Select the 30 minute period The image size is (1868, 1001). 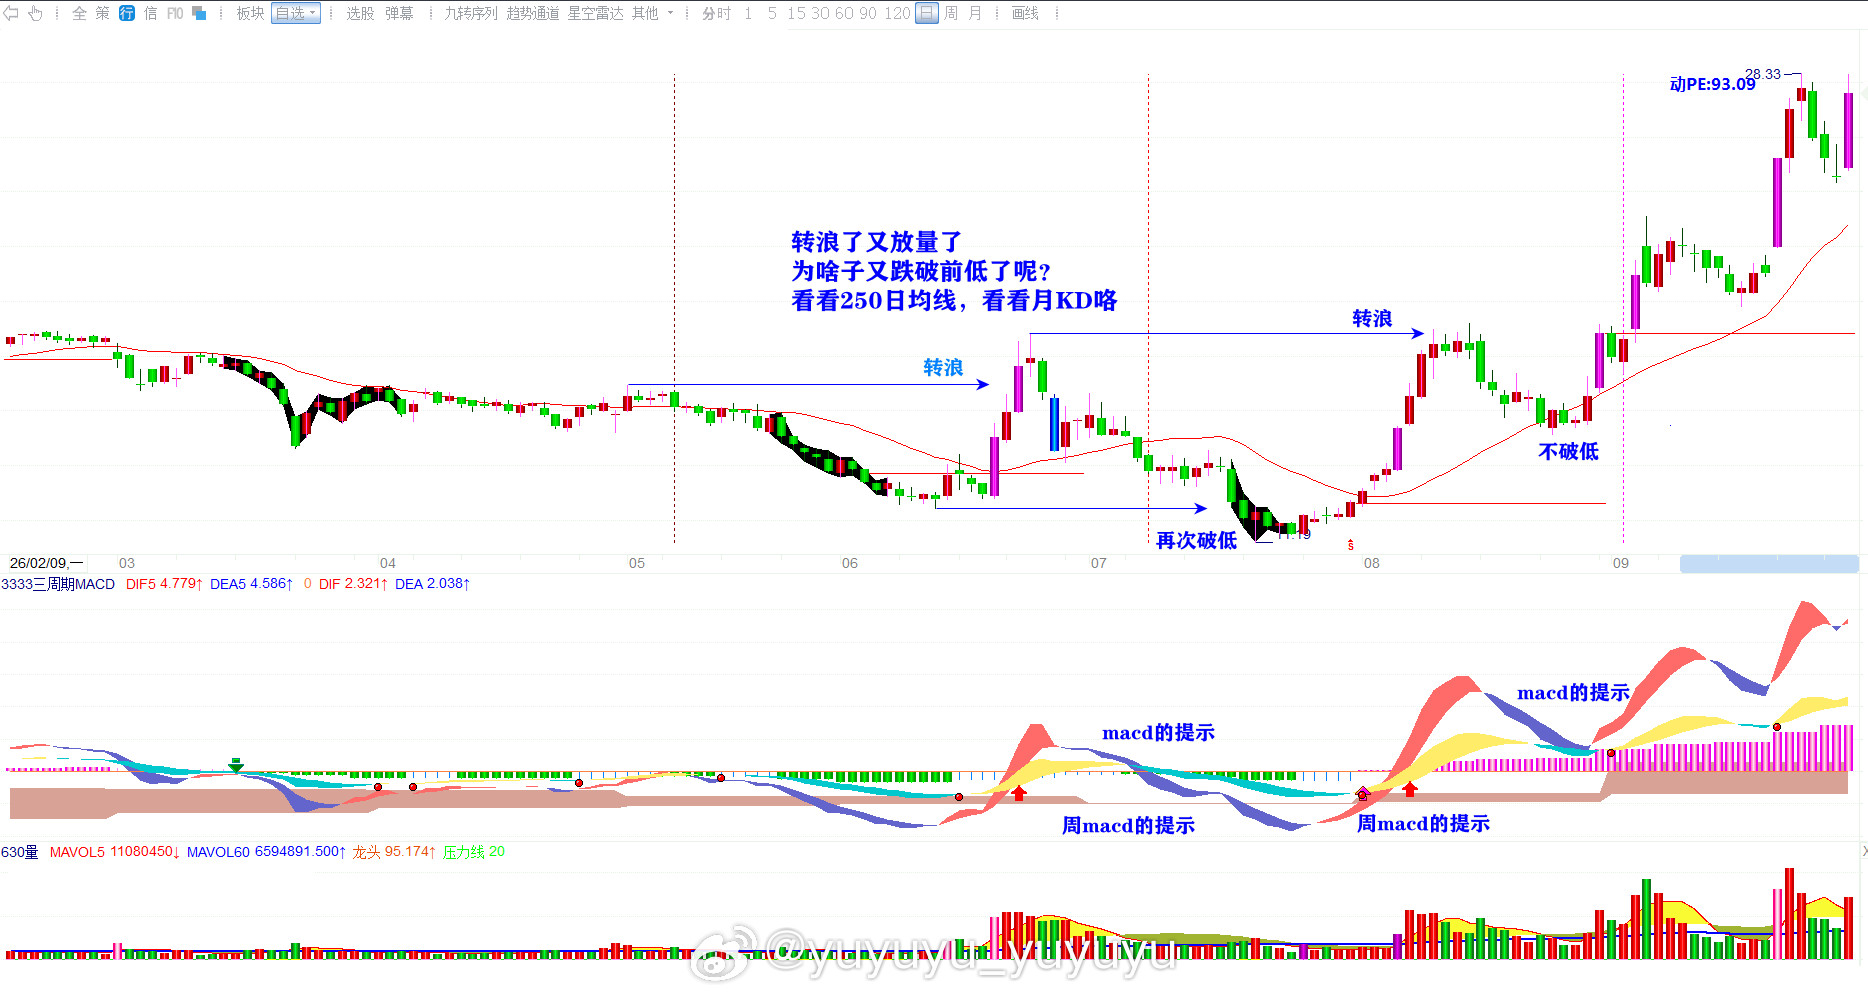(x=820, y=13)
